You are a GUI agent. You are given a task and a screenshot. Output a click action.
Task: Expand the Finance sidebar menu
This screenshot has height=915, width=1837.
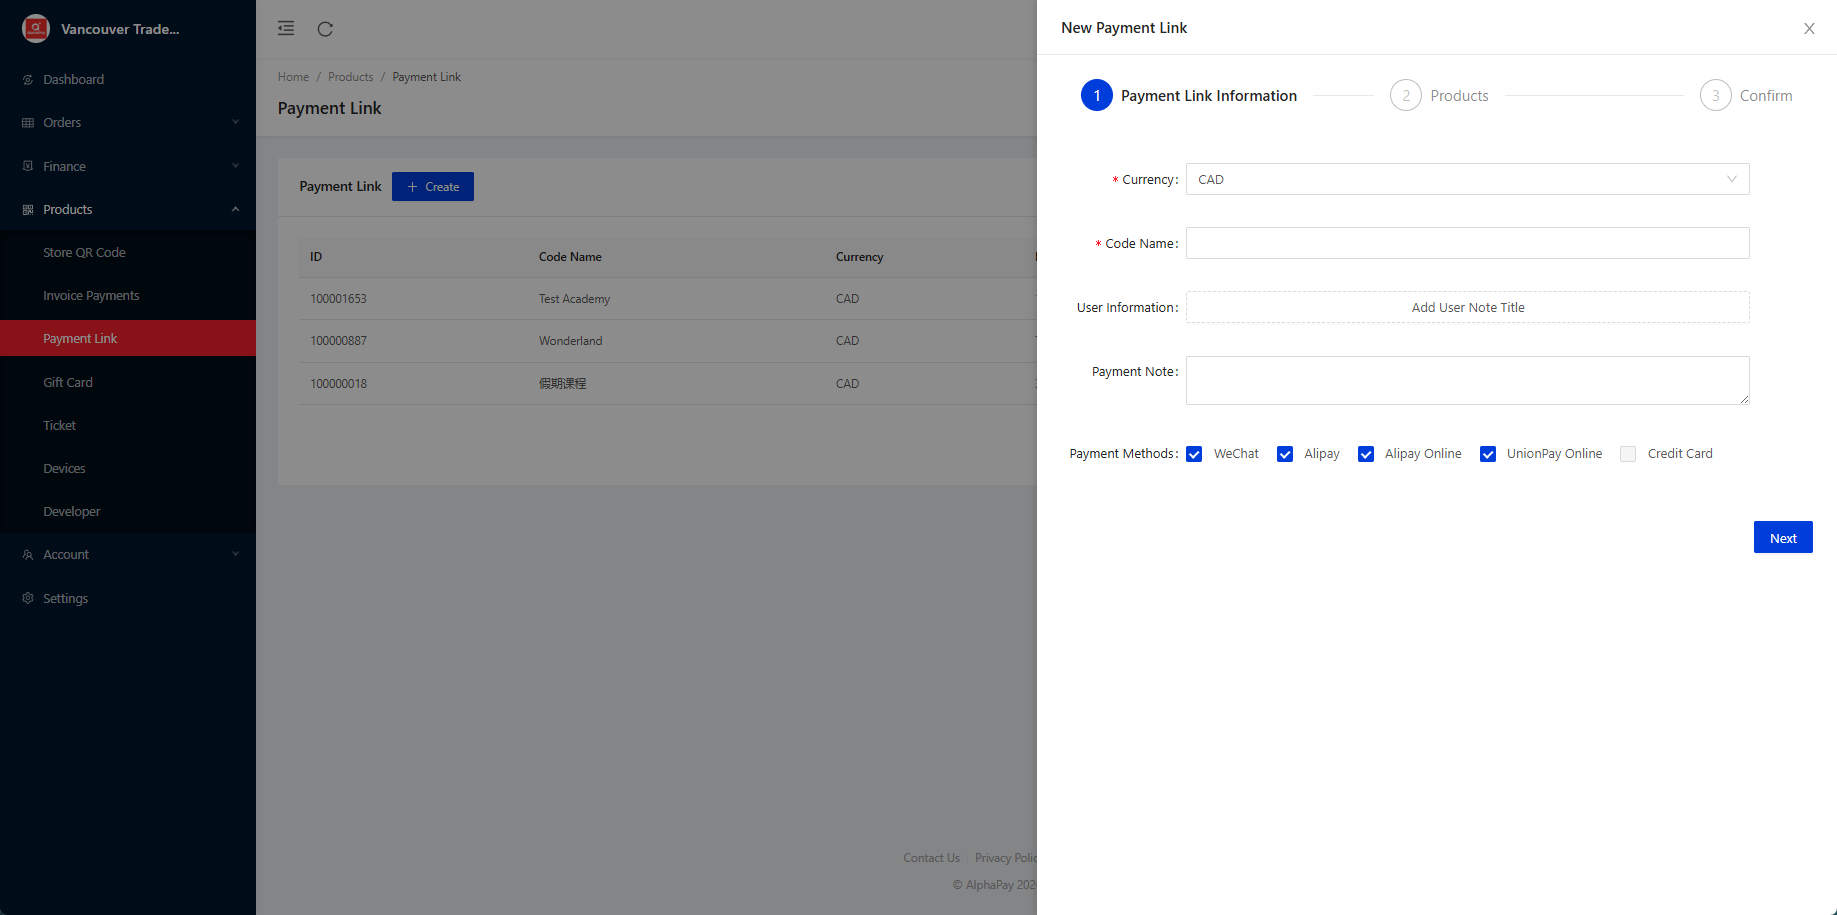pyautogui.click(x=128, y=166)
